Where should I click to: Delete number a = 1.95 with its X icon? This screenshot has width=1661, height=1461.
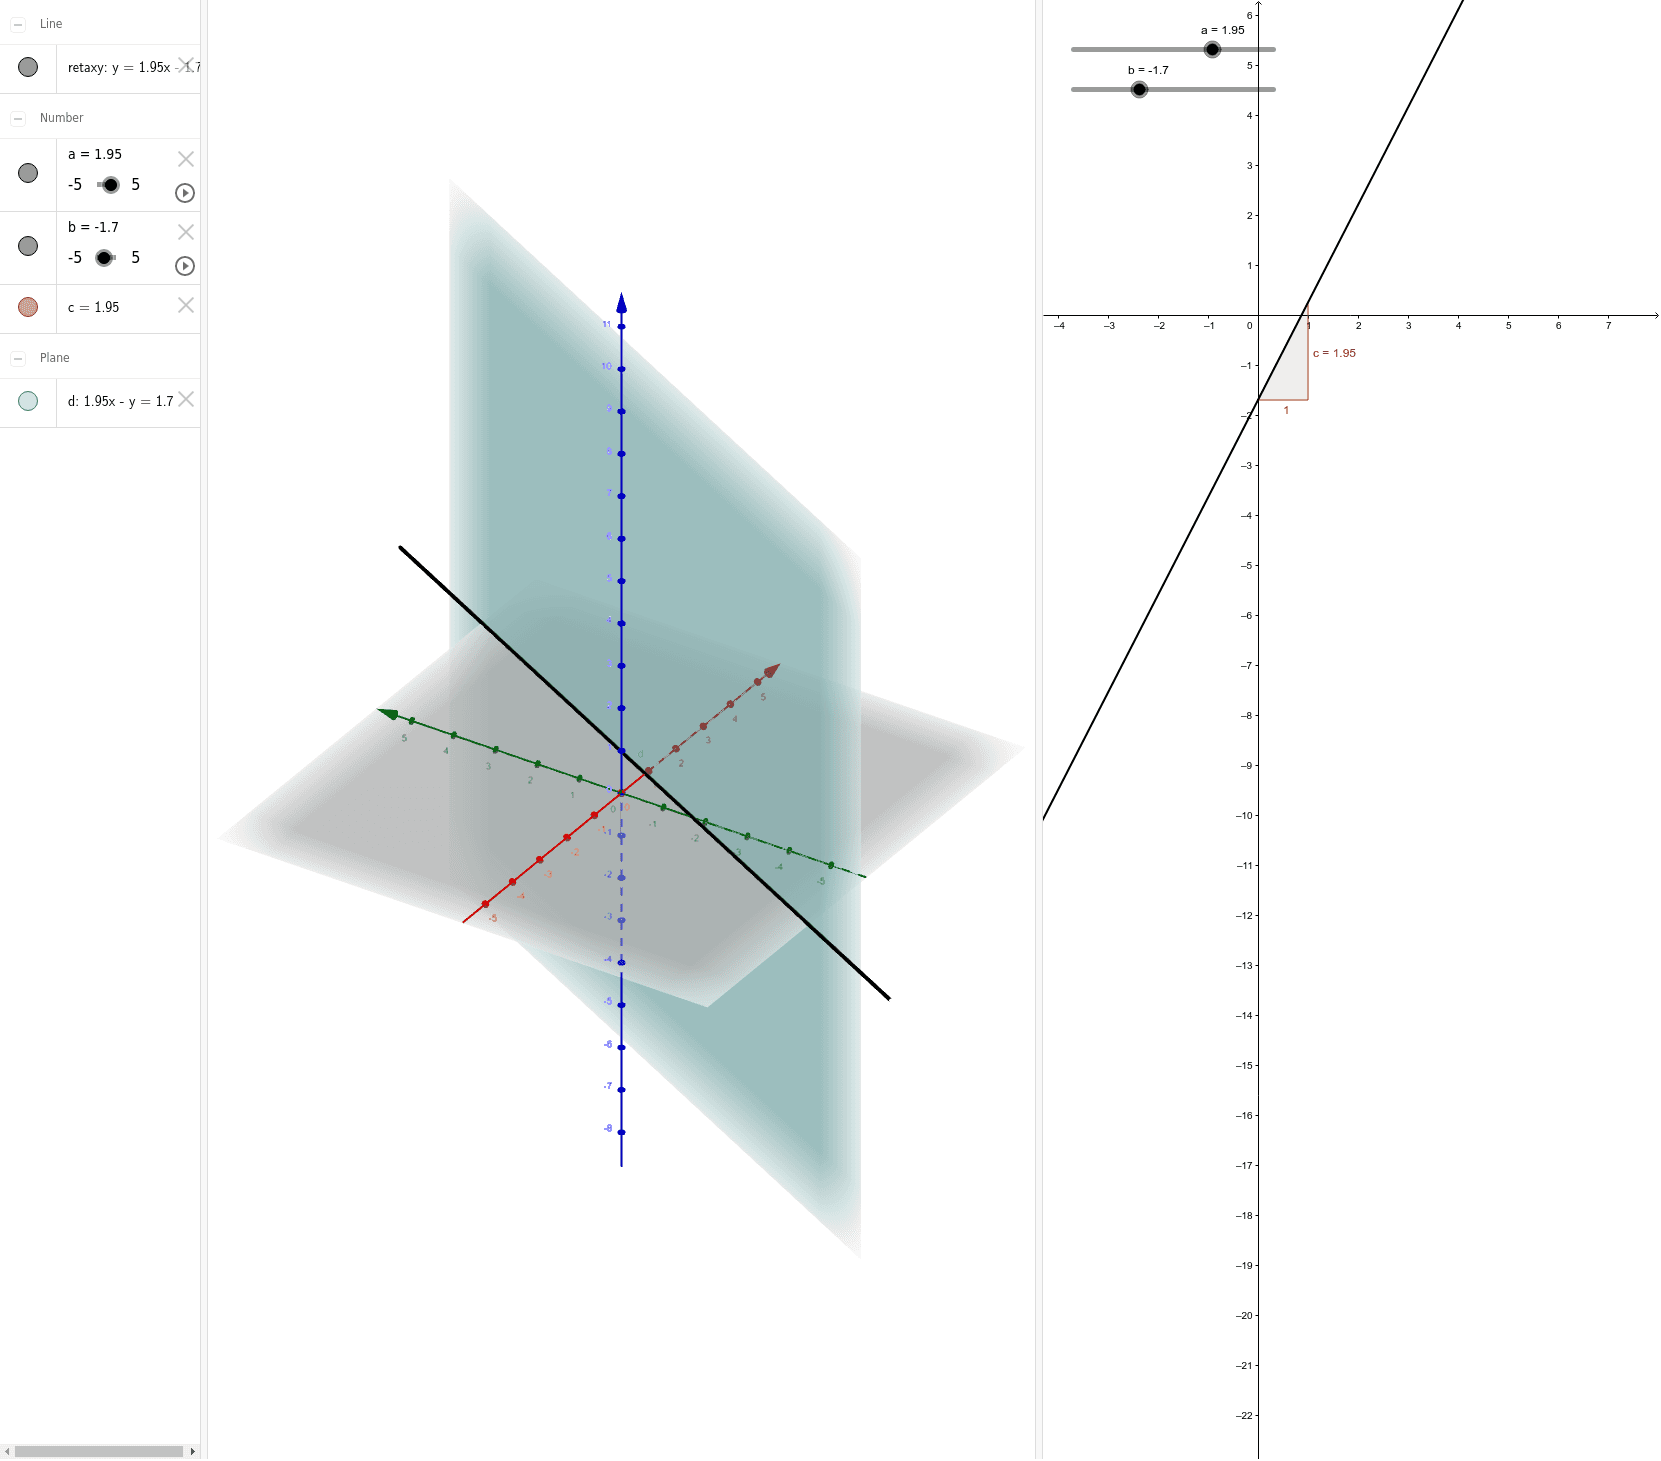pyautogui.click(x=185, y=158)
